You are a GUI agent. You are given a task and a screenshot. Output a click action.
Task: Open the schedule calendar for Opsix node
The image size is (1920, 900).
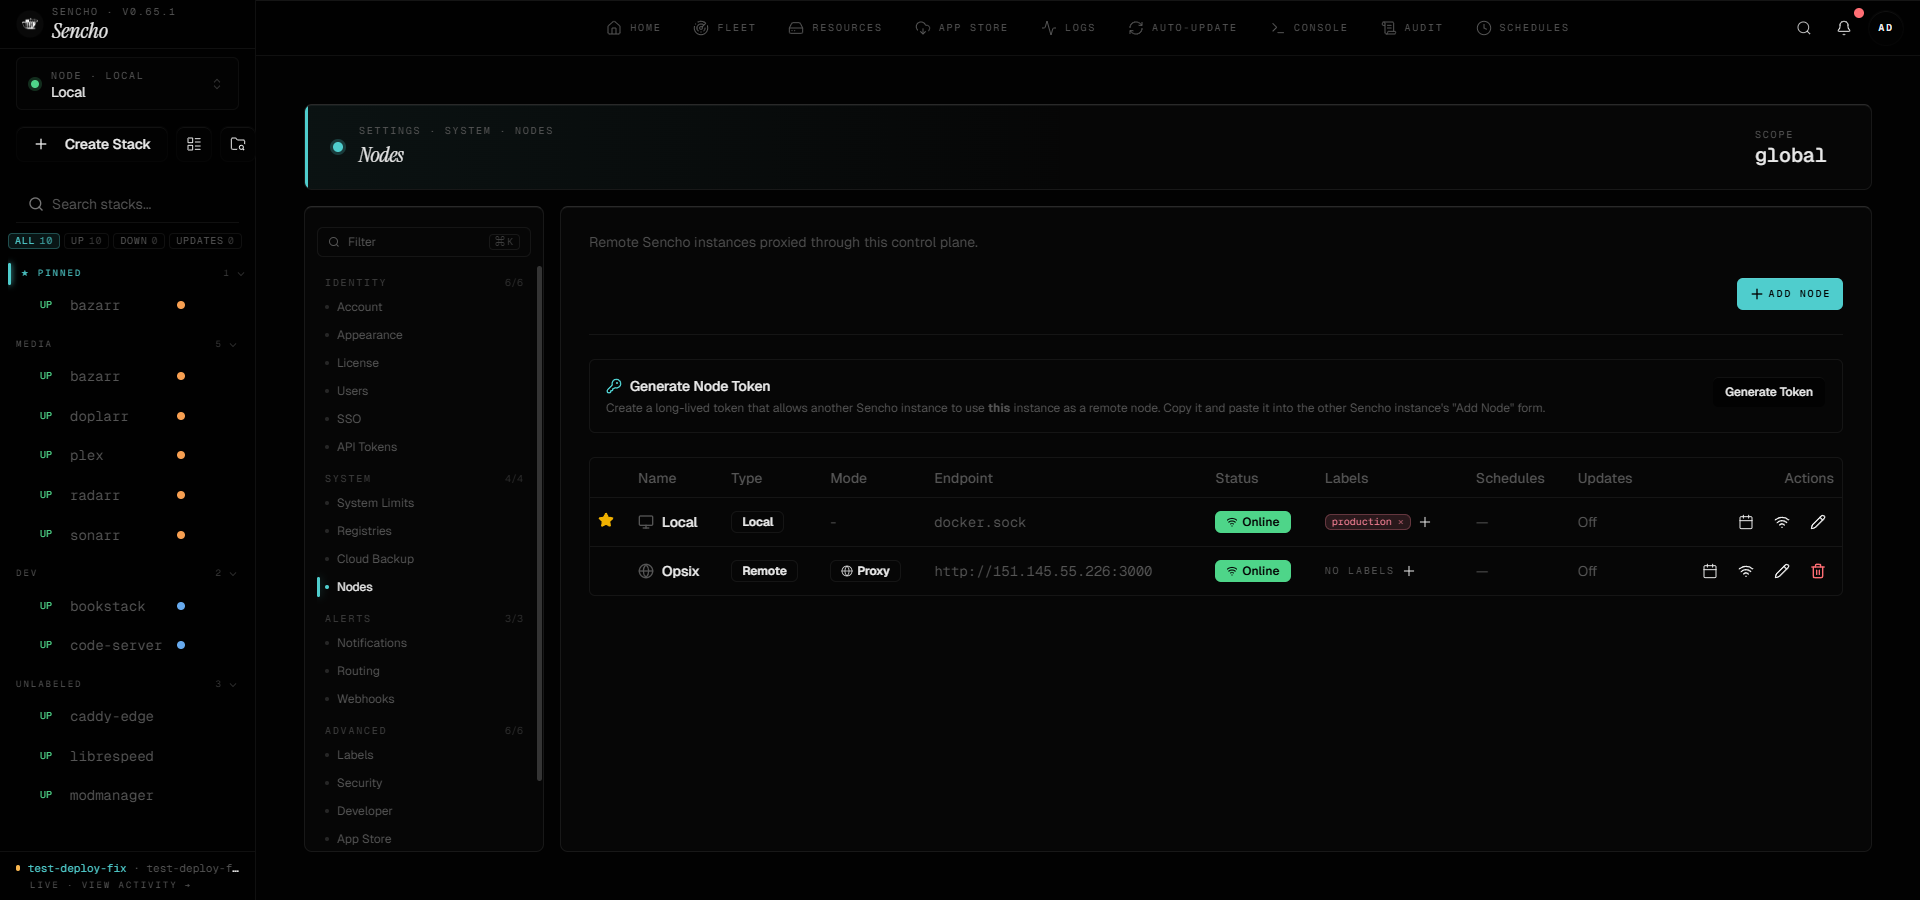tap(1710, 571)
